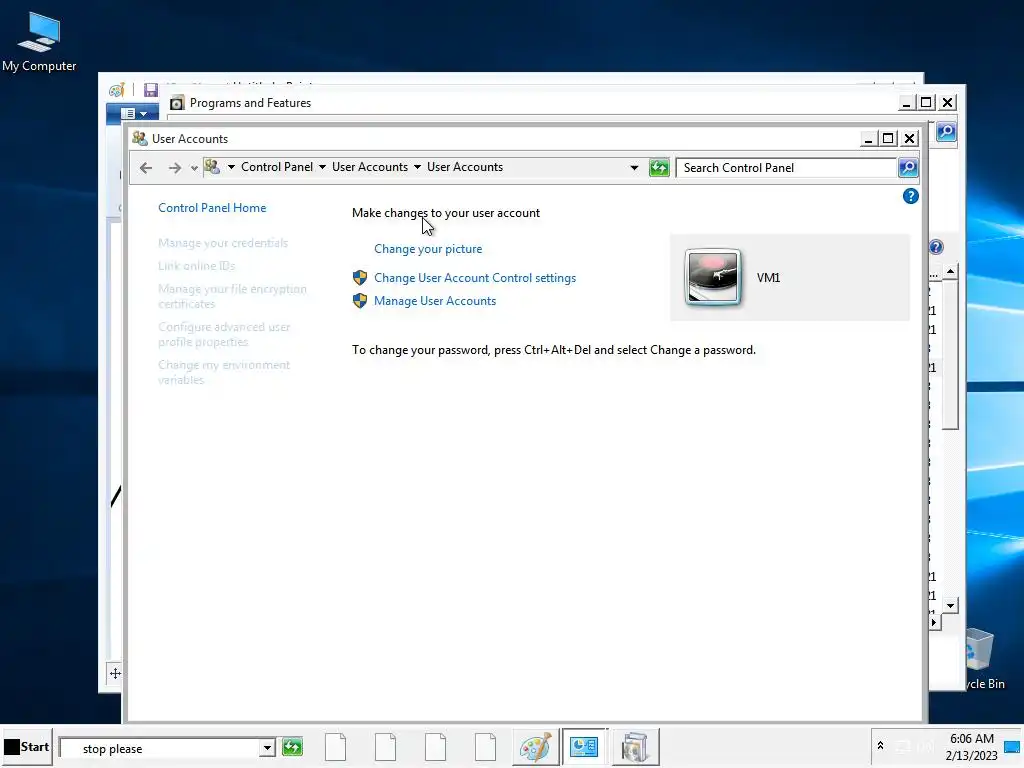The height and width of the screenshot is (768, 1024).
Task: Expand arrow after Control Panel breadcrumb
Action: pyautogui.click(x=322, y=167)
